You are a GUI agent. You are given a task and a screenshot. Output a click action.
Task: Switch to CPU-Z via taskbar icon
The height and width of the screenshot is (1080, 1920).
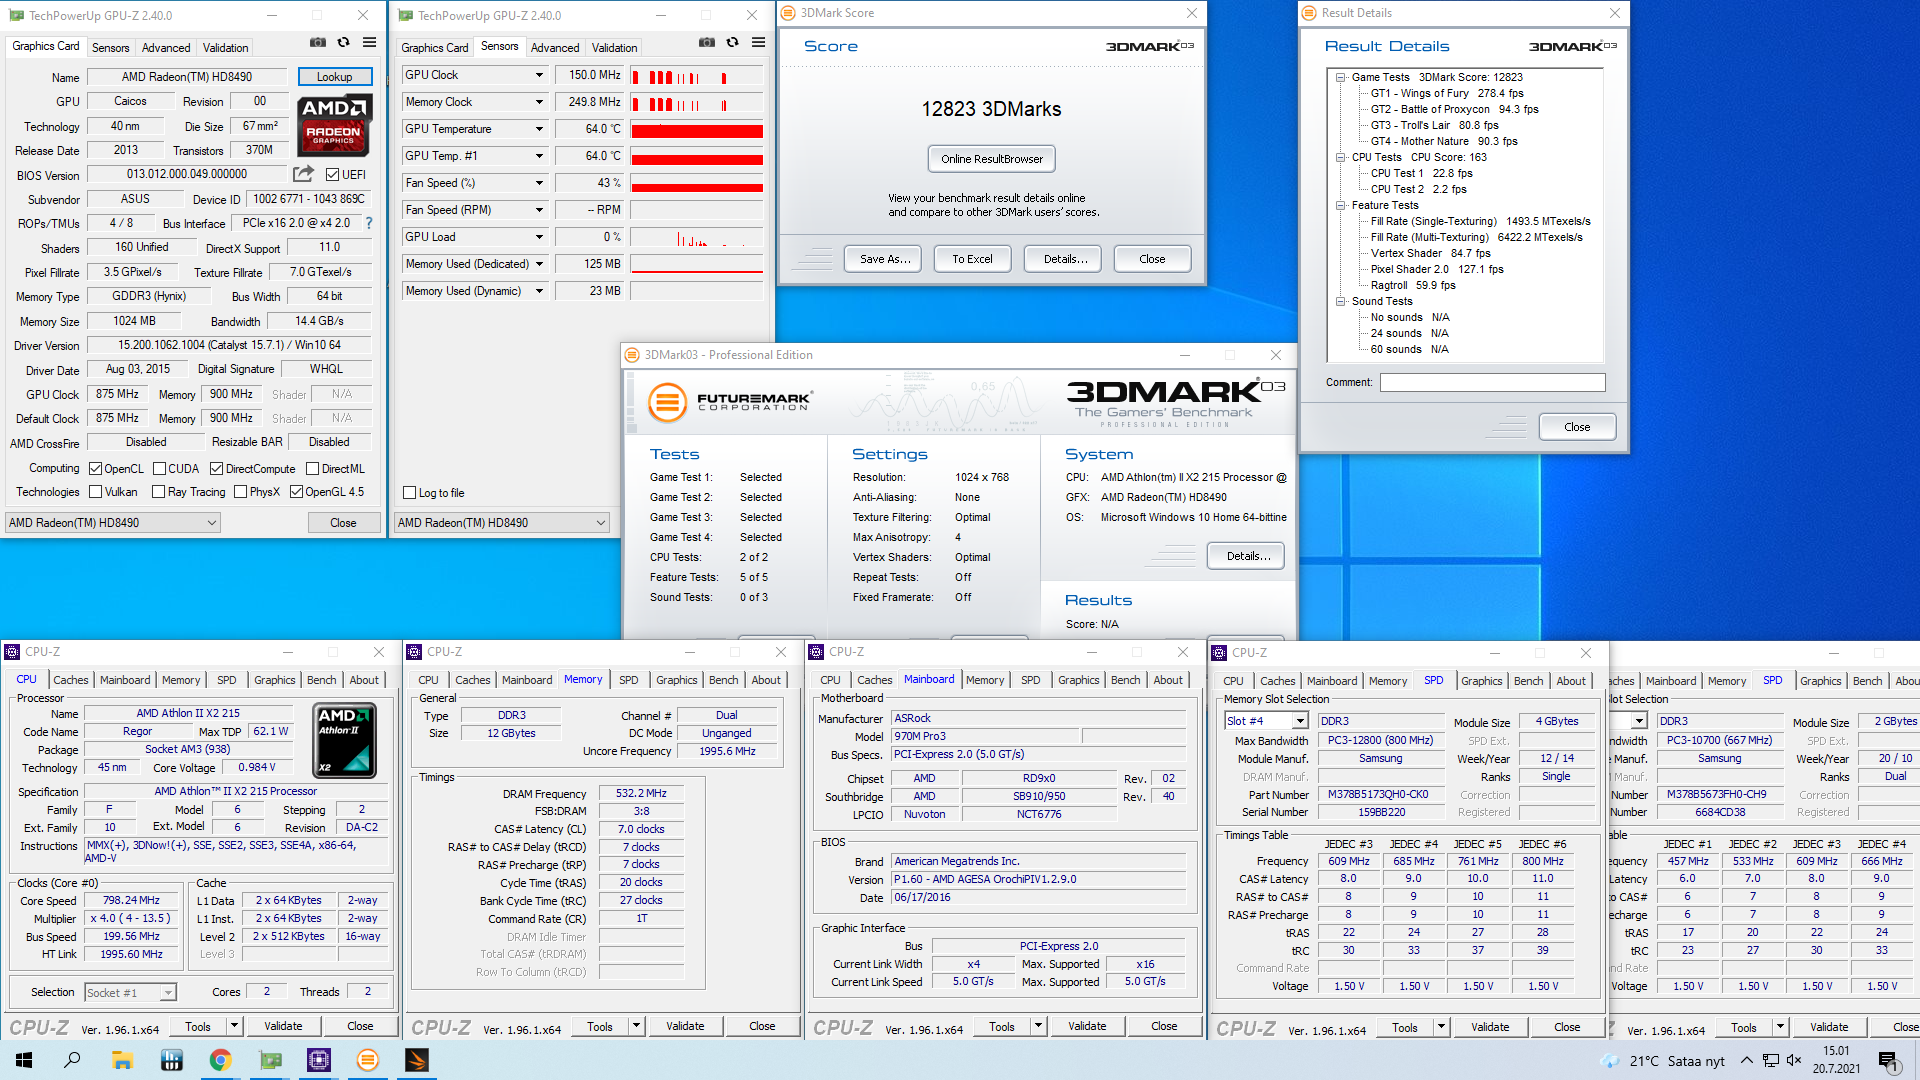click(x=319, y=1060)
